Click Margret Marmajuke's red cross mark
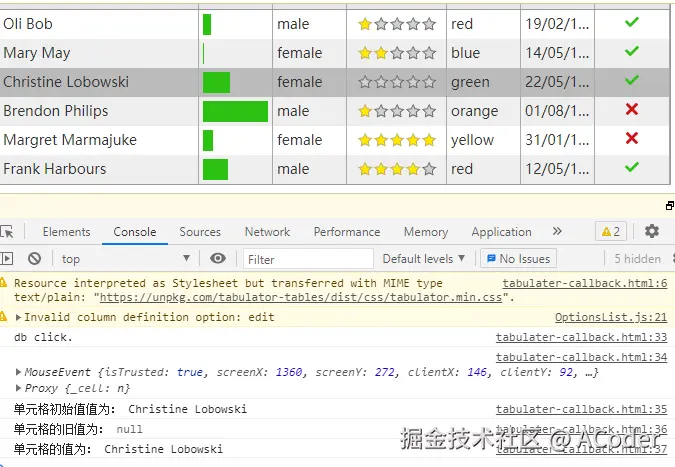 (632, 138)
